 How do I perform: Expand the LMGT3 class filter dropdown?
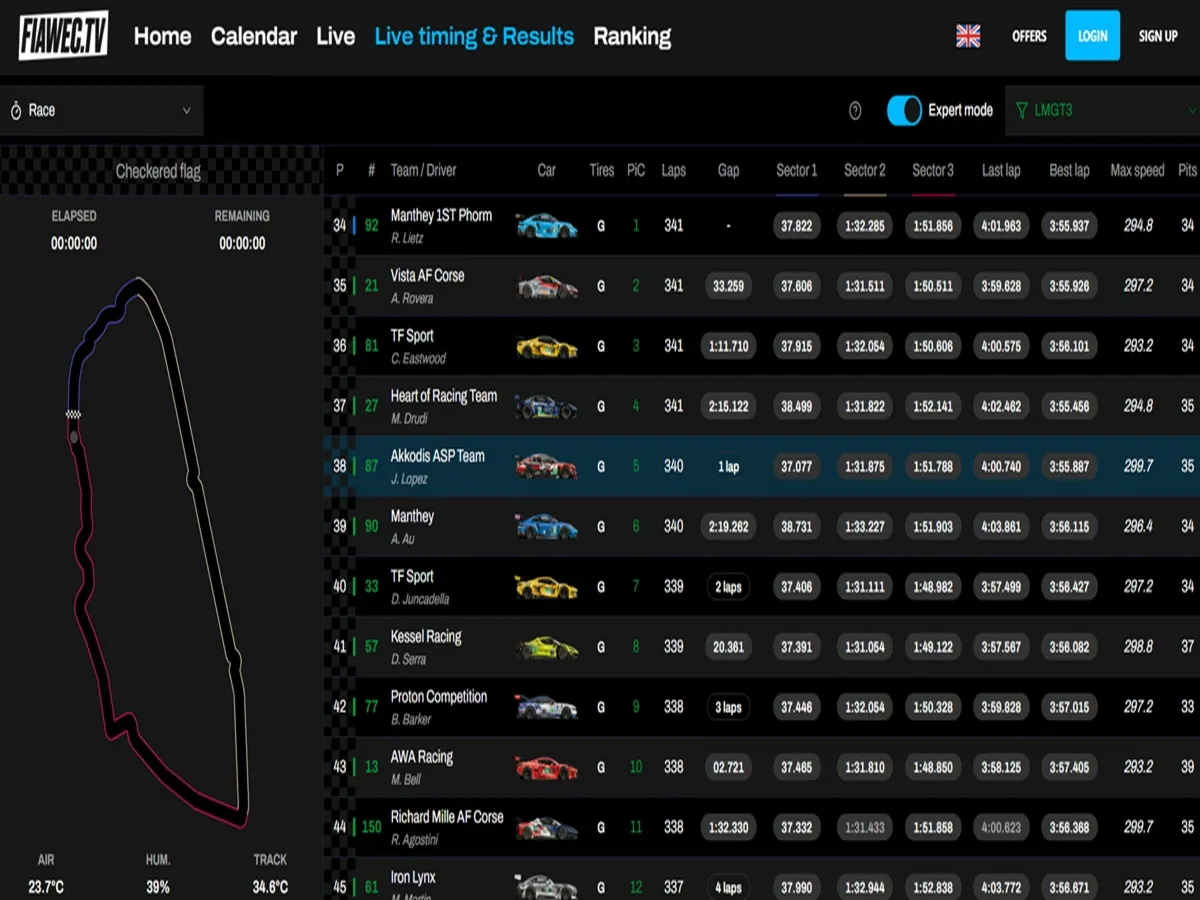[x=1104, y=111]
